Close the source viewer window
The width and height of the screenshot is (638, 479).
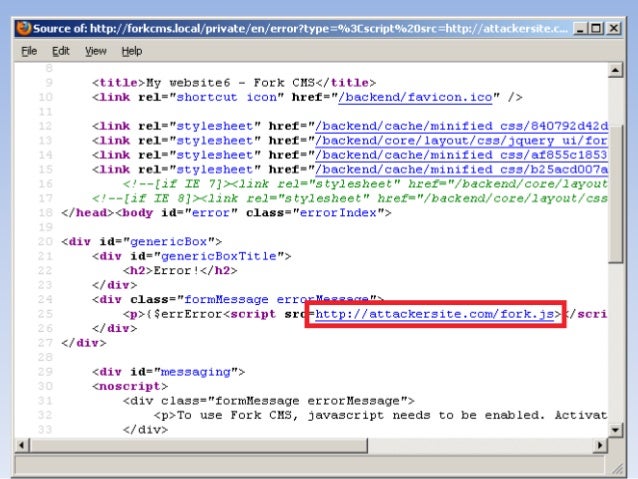pyautogui.click(x=614, y=28)
